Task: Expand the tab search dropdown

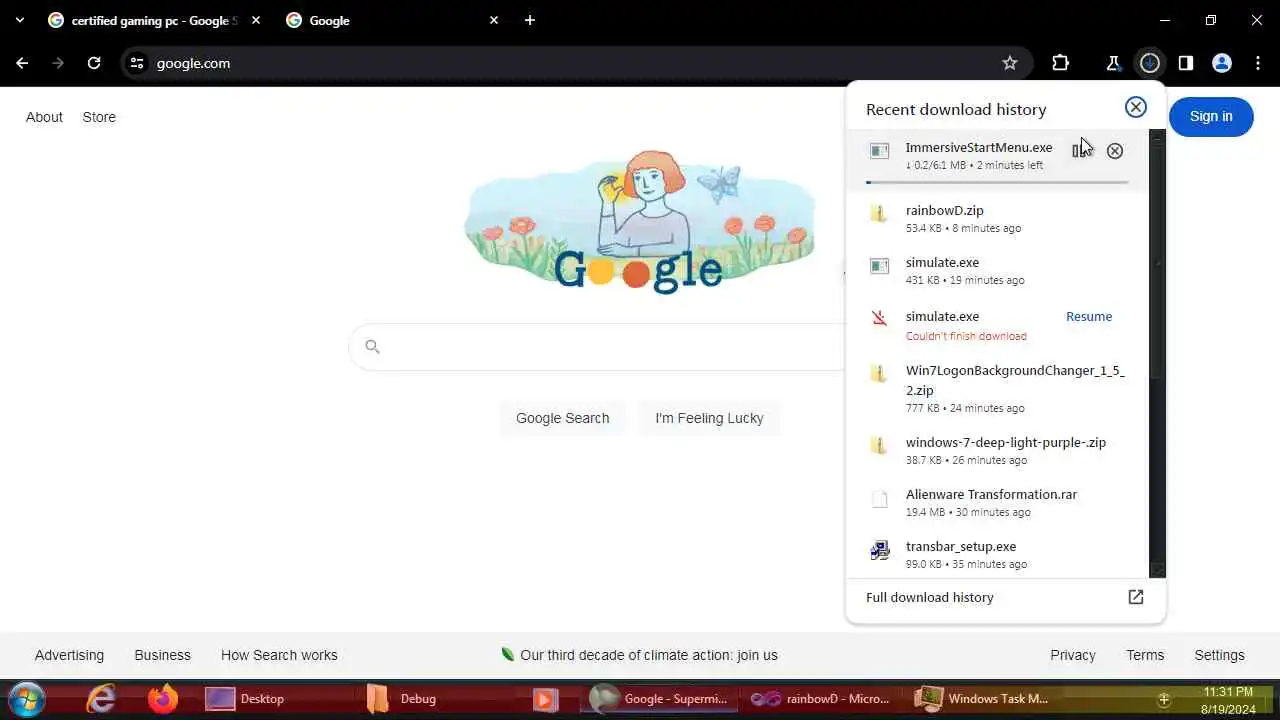Action: tap(19, 20)
